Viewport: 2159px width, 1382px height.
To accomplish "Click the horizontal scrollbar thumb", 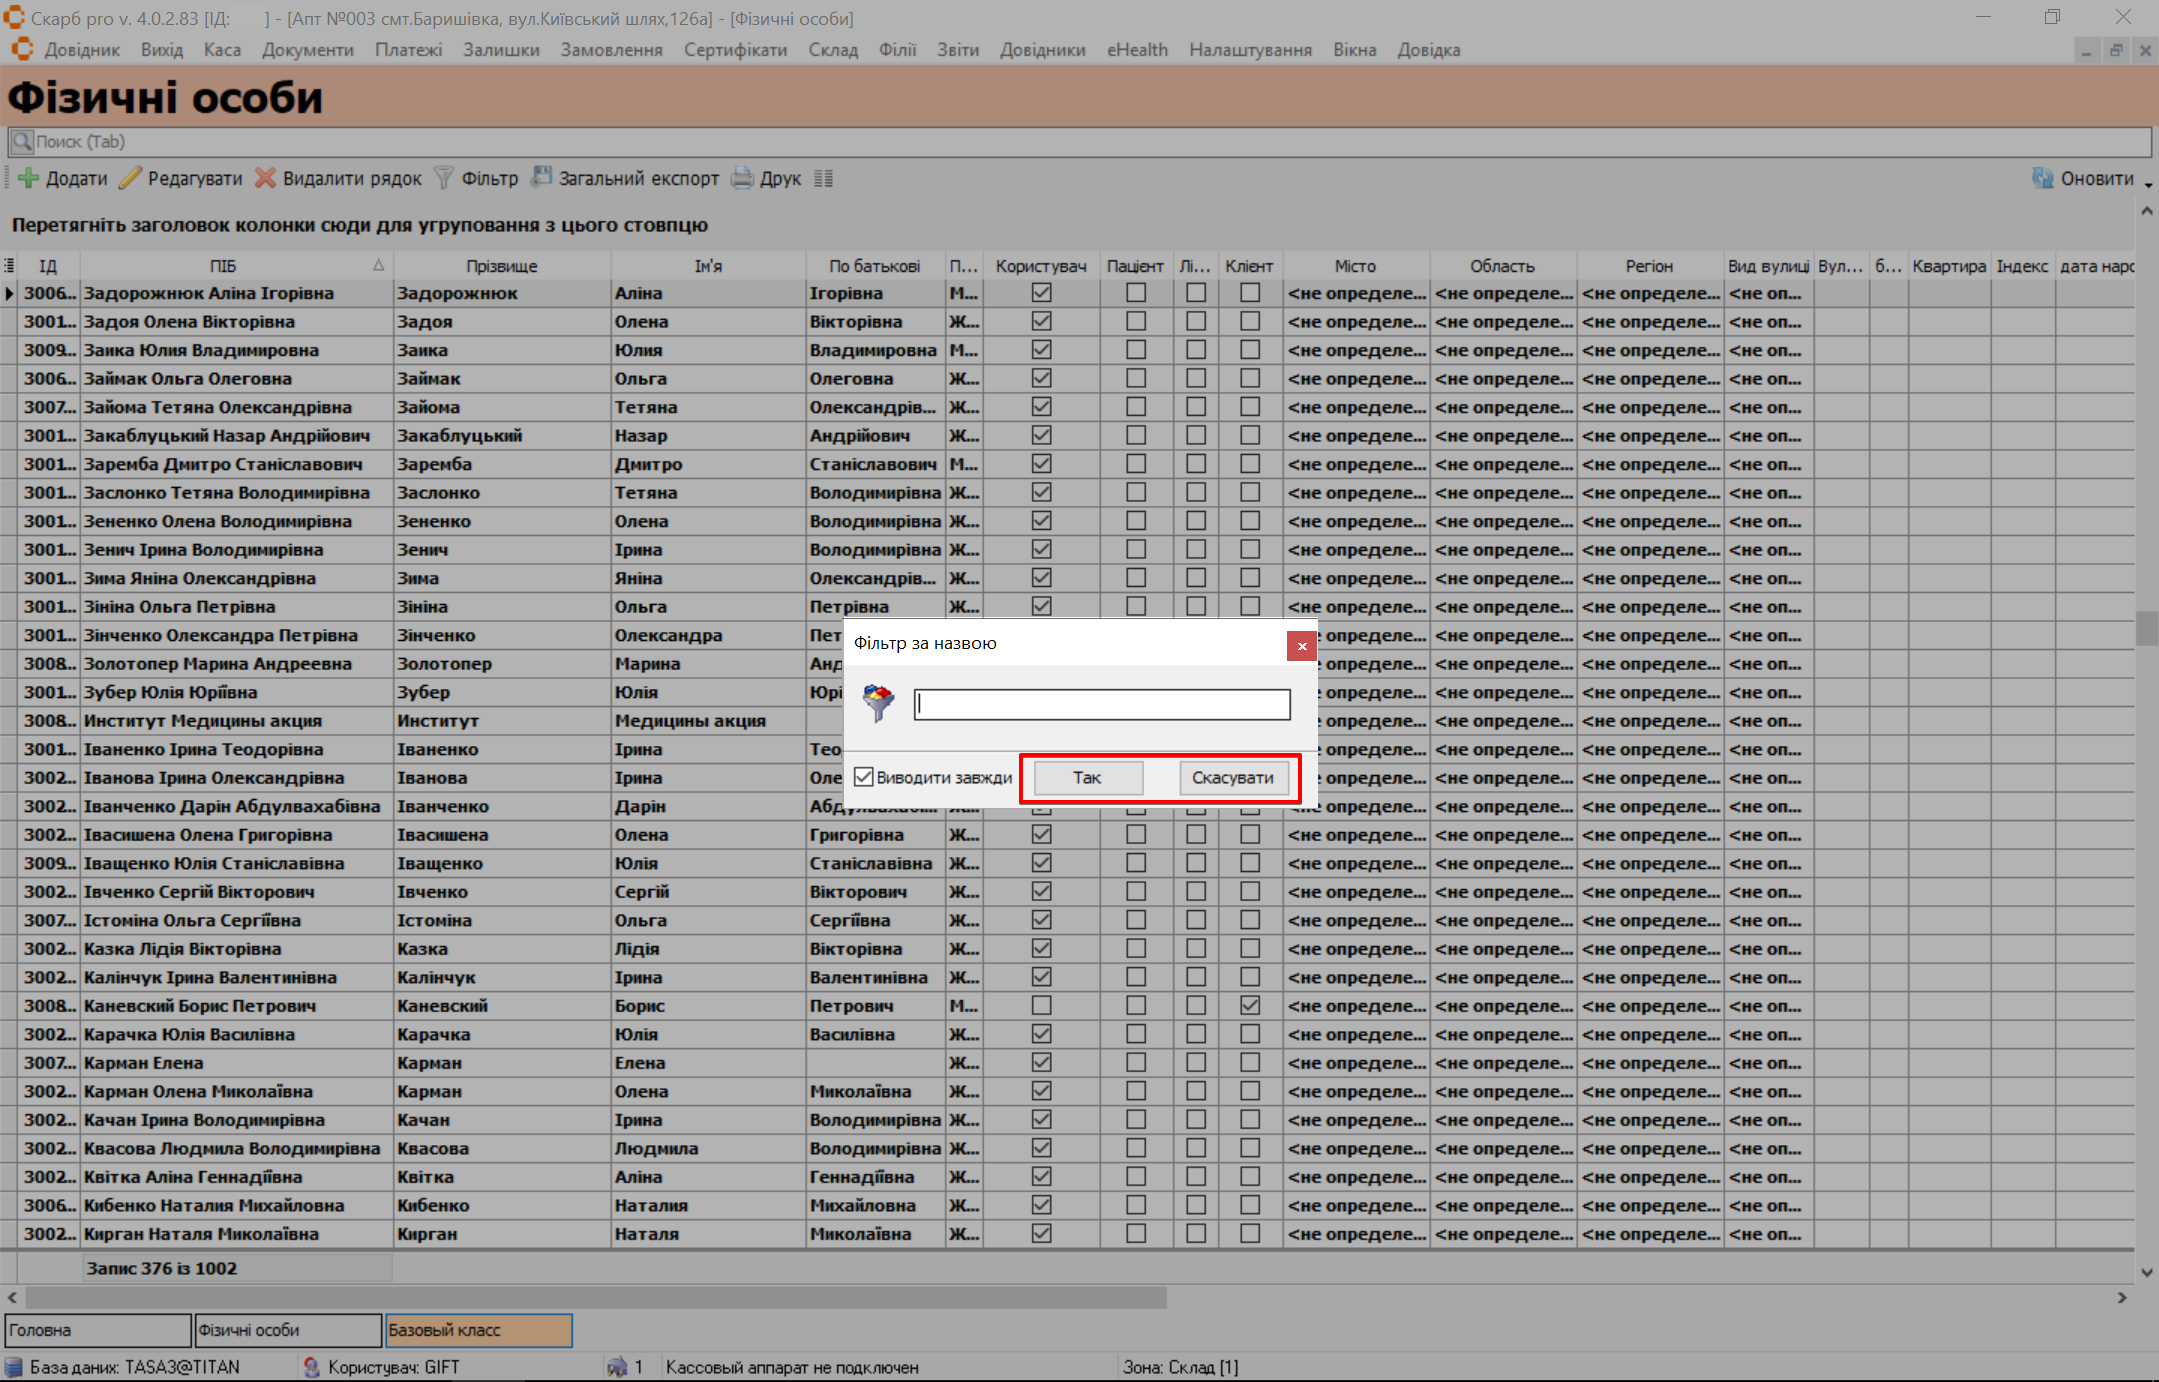I will (x=595, y=1297).
